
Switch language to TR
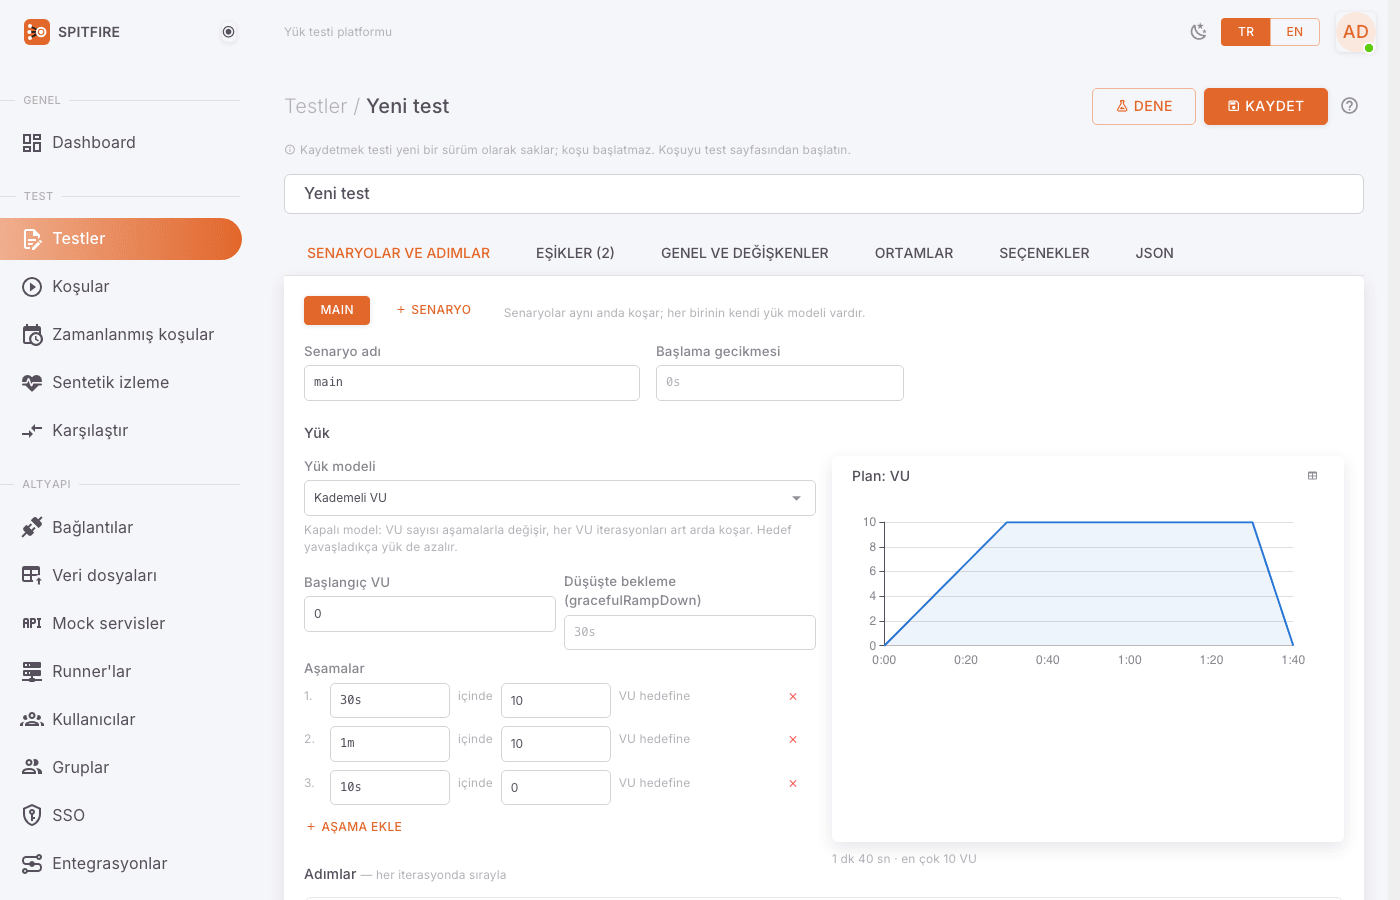click(1246, 32)
